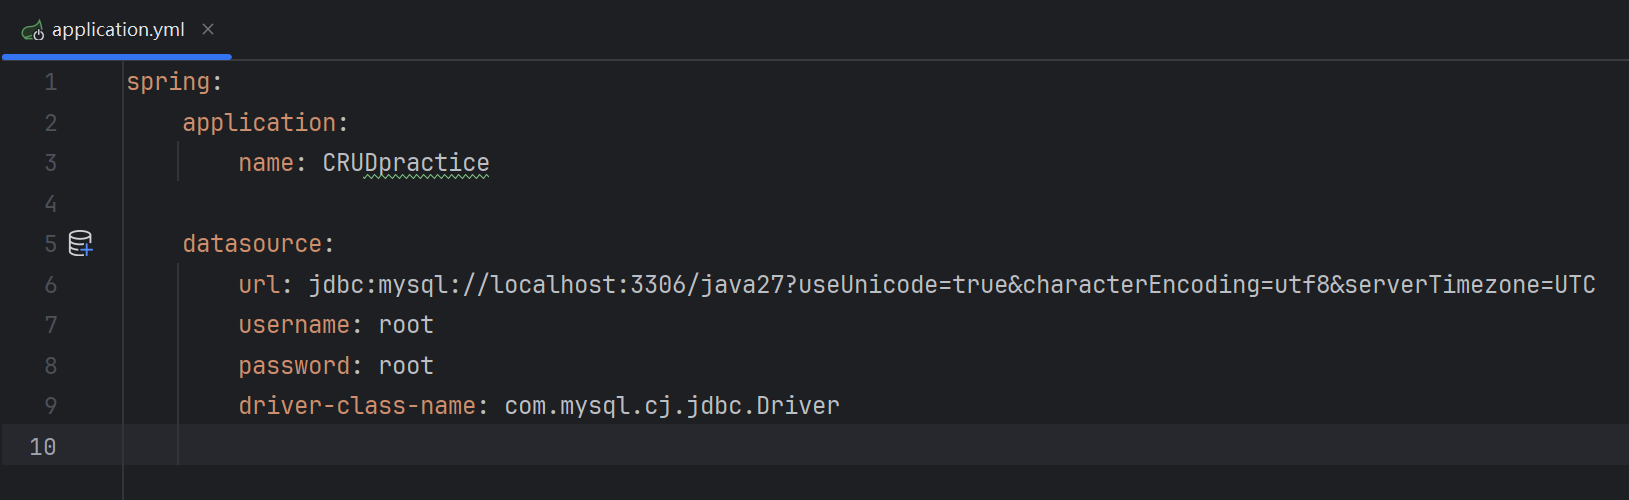
Task: Select the application.yml editor tab
Action: [118, 30]
